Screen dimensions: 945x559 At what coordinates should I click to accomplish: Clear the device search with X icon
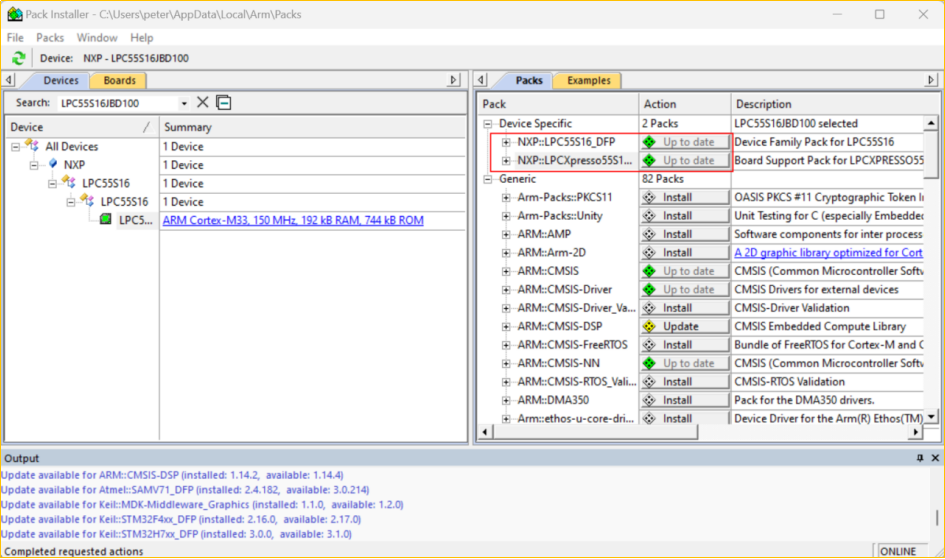tap(203, 103)
